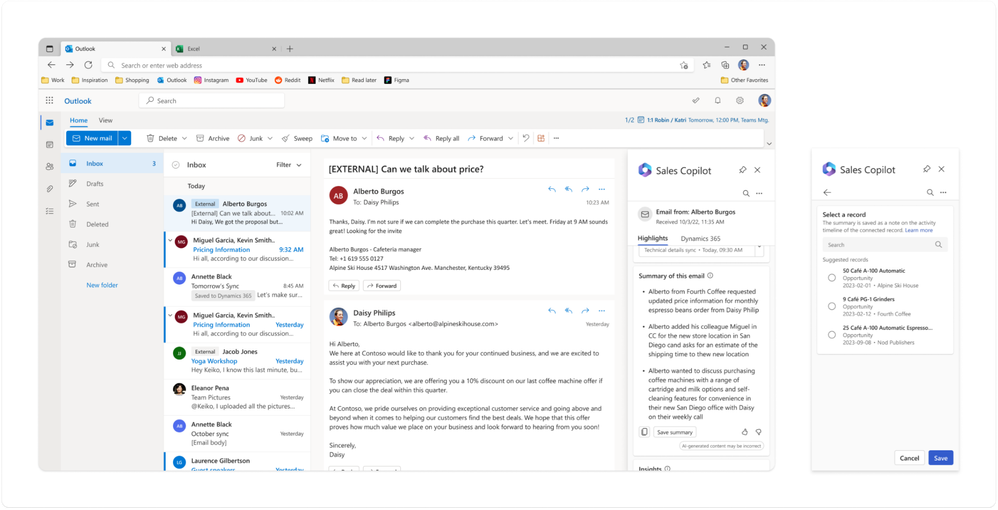The height and width of the screenshot is (510, 998).
Task: Open the To Do icon in rail
Action: [50, 211]
